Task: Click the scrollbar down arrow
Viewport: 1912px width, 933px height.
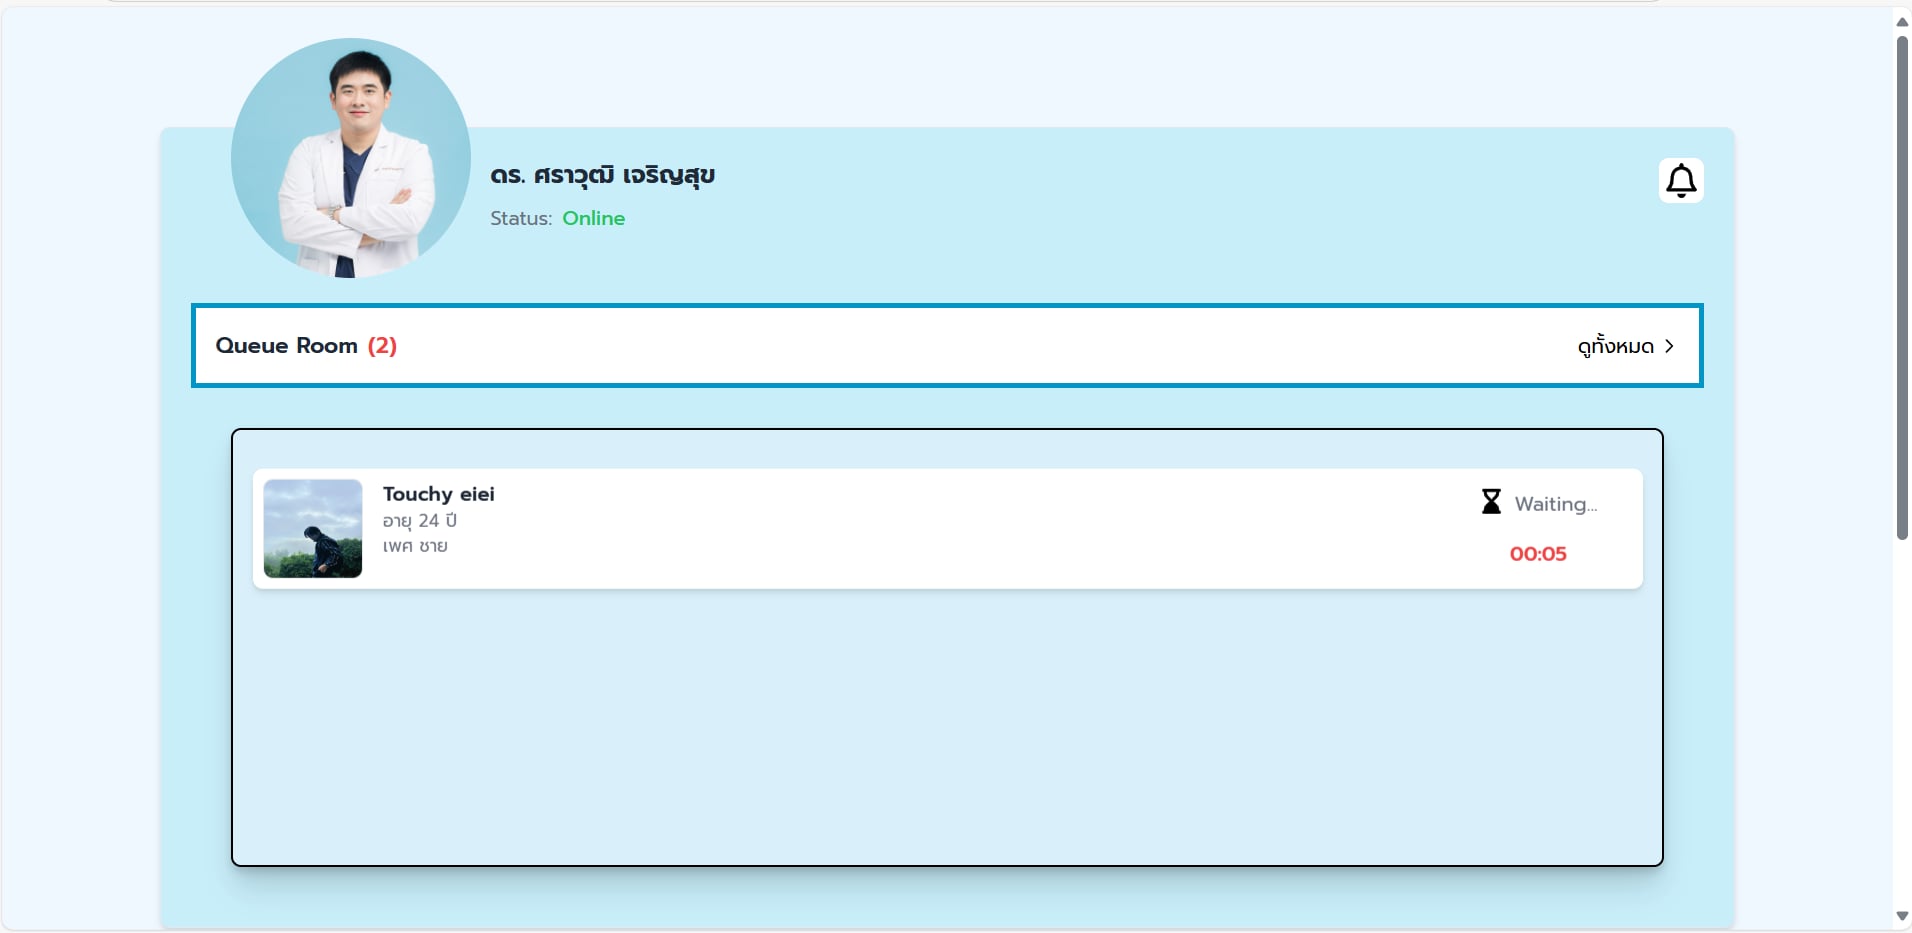Action: coord(1902,916)
